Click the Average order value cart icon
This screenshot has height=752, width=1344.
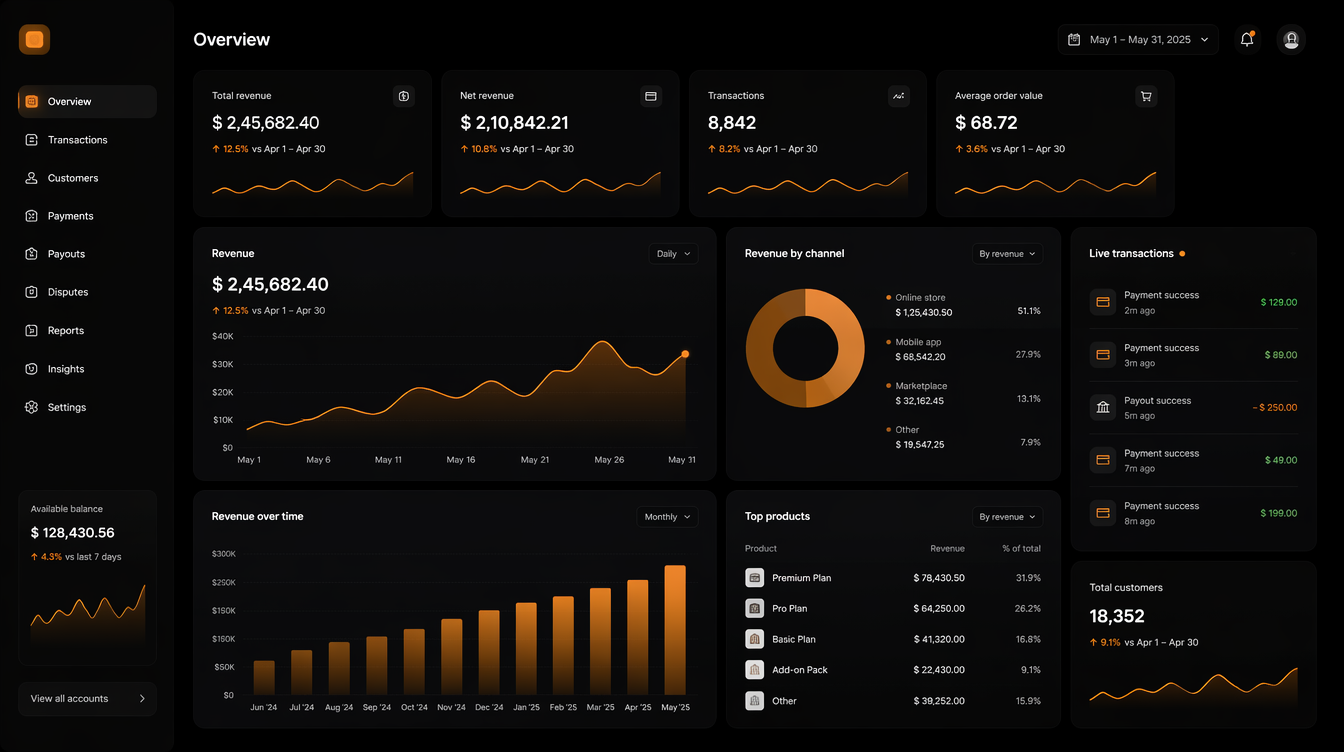coord(1146,96)
